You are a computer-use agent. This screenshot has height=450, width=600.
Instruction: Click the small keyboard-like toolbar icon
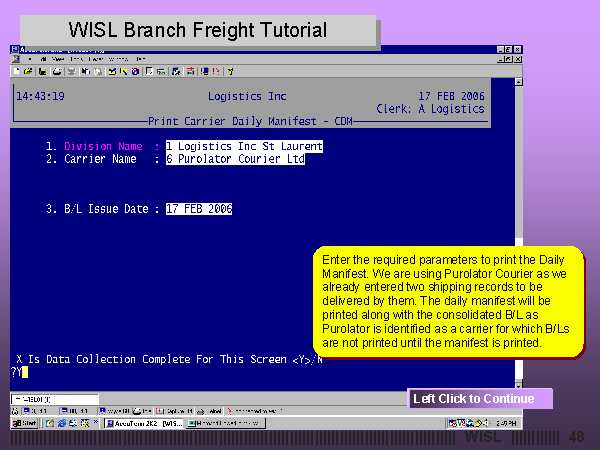161,72
